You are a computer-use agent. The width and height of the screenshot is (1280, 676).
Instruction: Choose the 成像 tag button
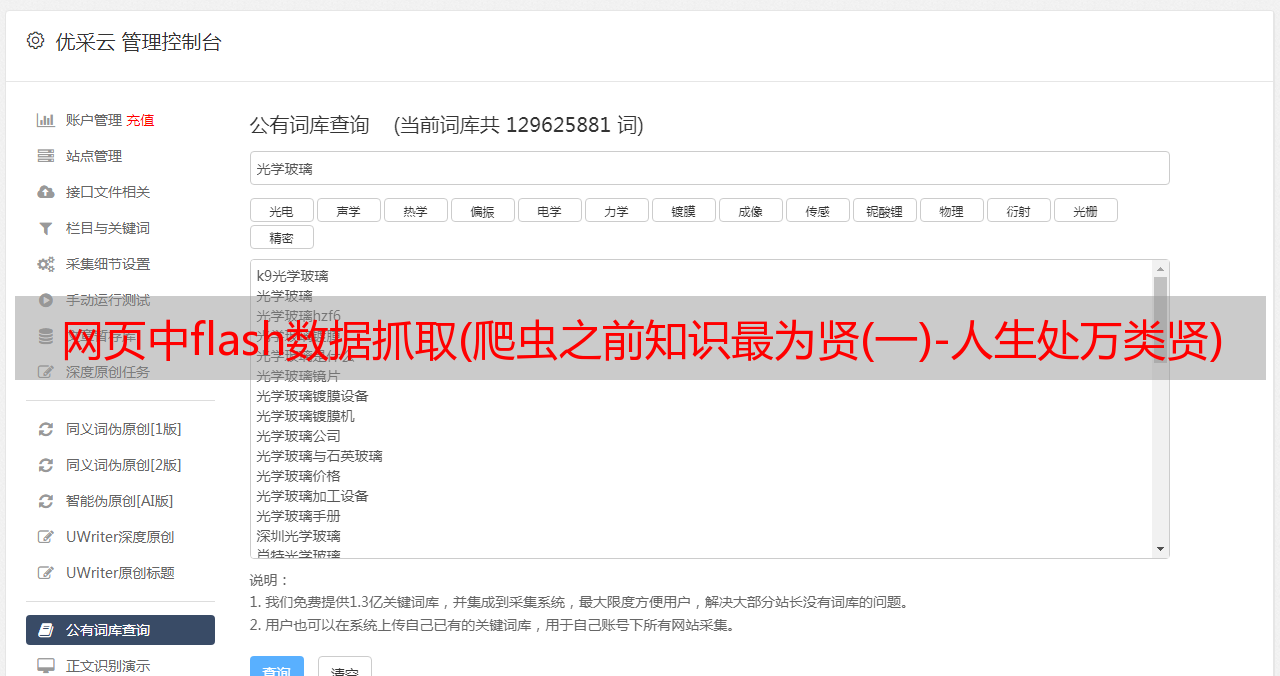(750, 210)
